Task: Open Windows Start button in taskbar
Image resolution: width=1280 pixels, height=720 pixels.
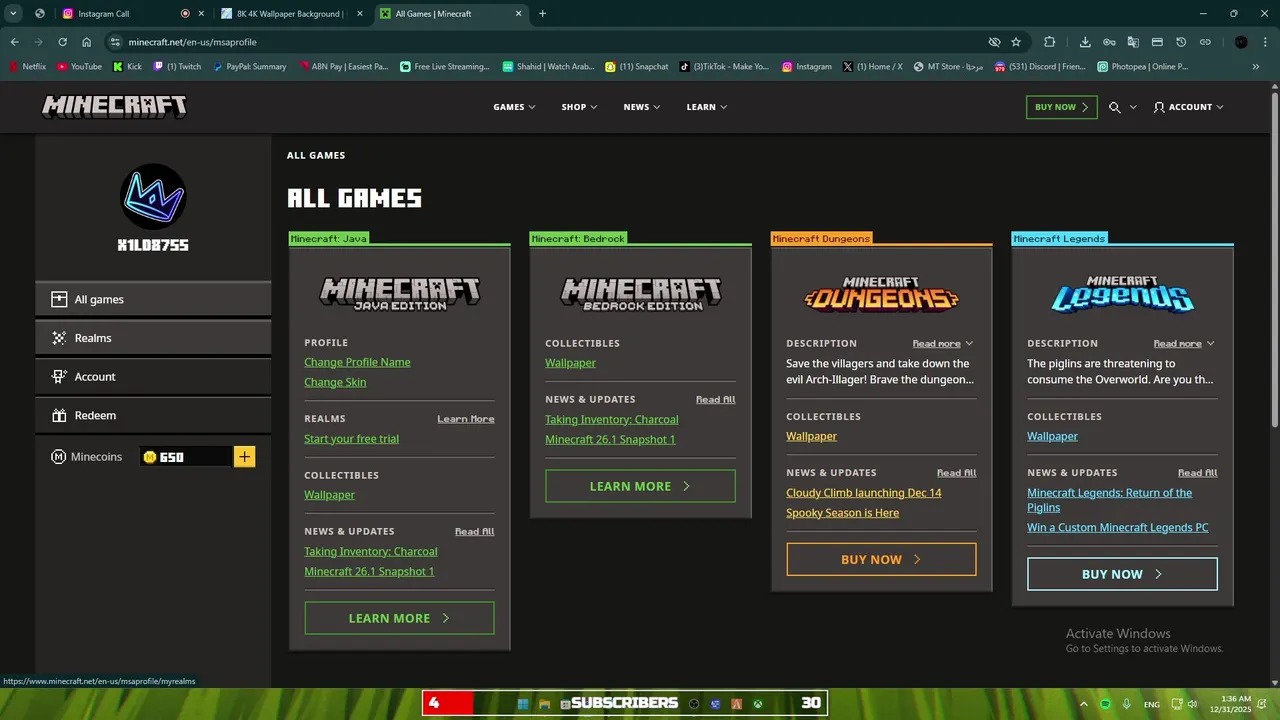Action: coord(523,703)
